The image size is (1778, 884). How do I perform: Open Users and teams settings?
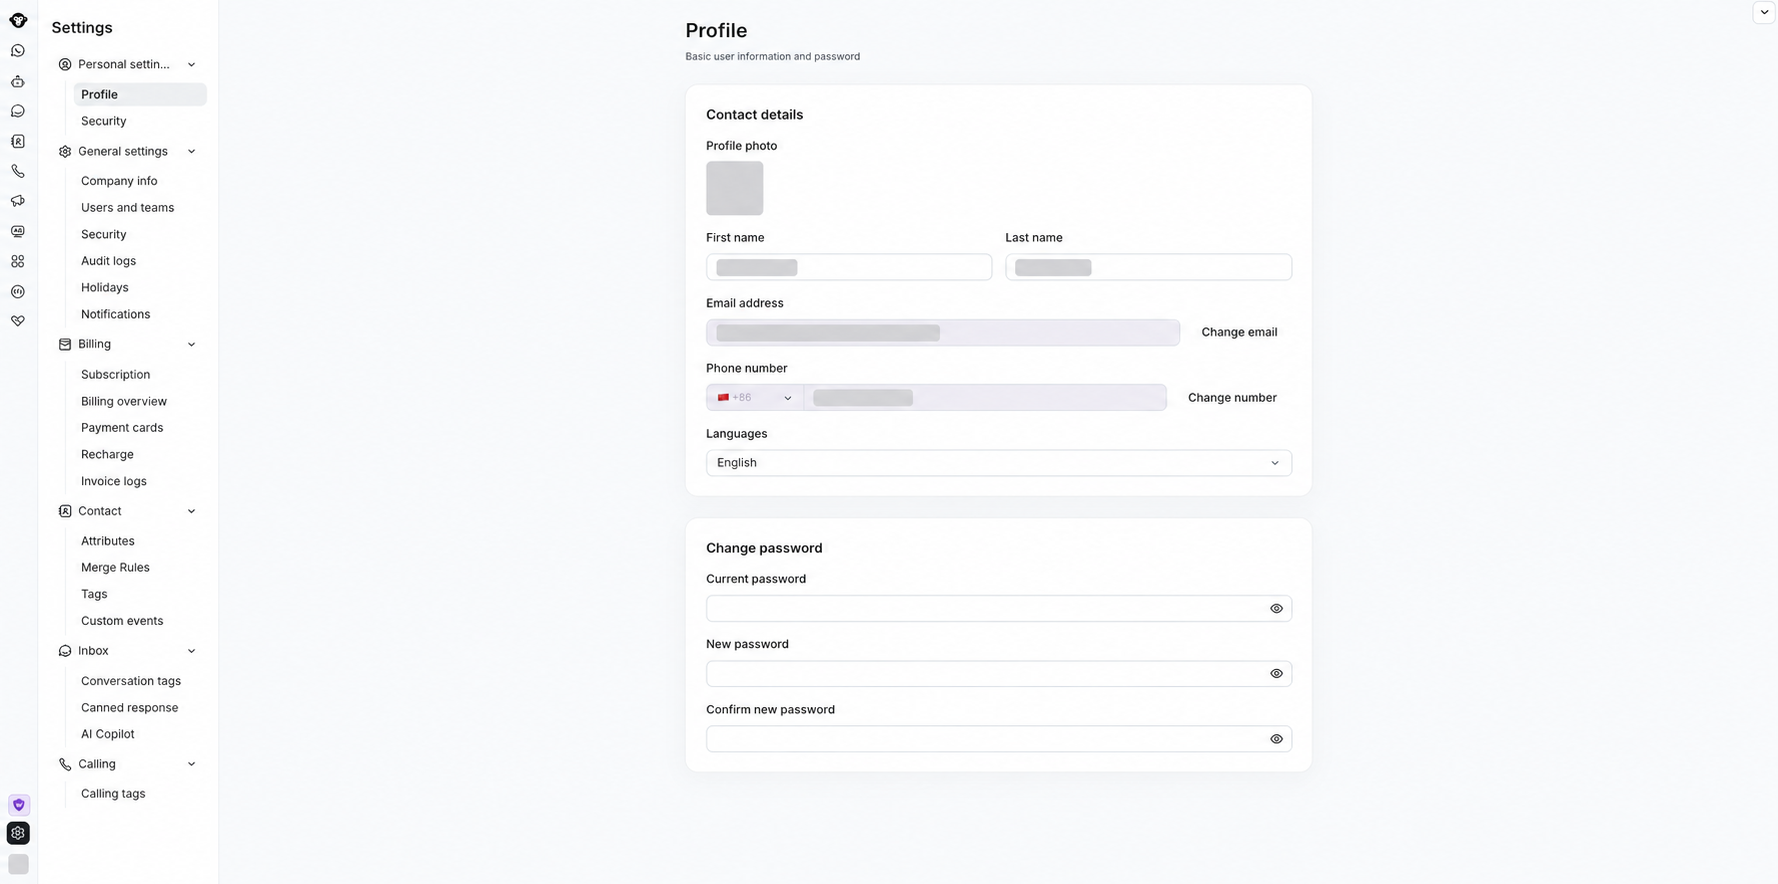(127, 208)
